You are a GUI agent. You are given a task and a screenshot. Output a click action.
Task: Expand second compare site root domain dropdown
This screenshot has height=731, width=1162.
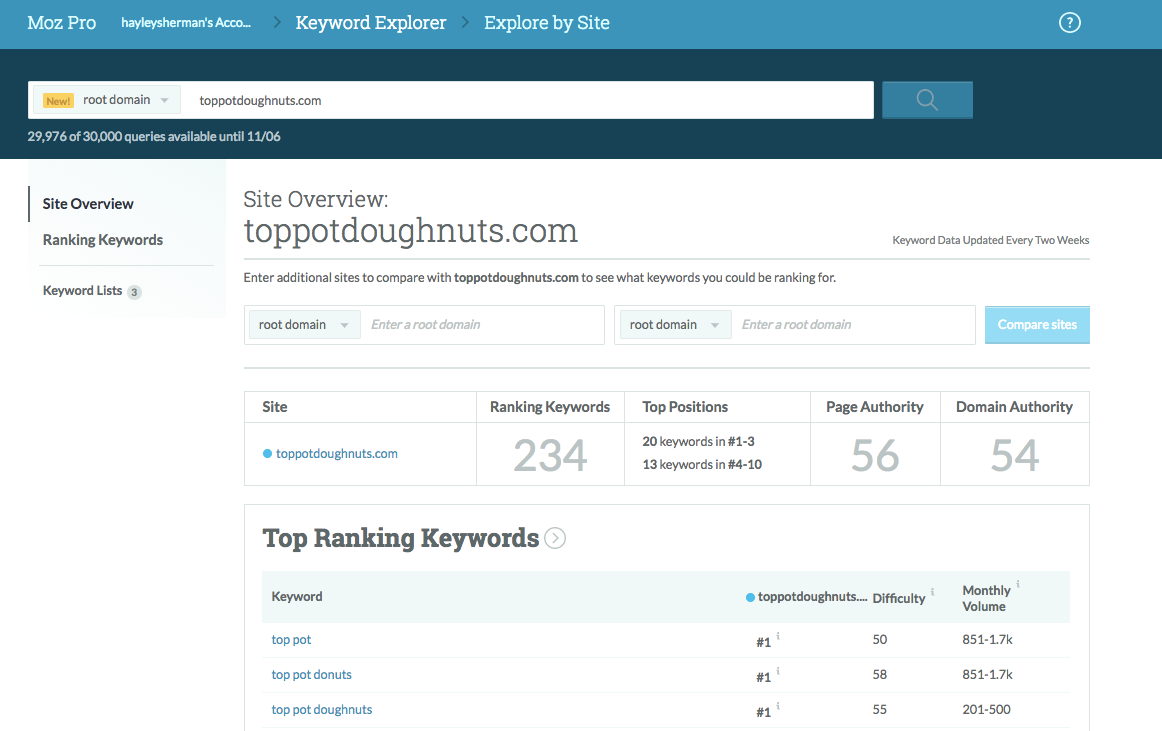coord(675,325)
